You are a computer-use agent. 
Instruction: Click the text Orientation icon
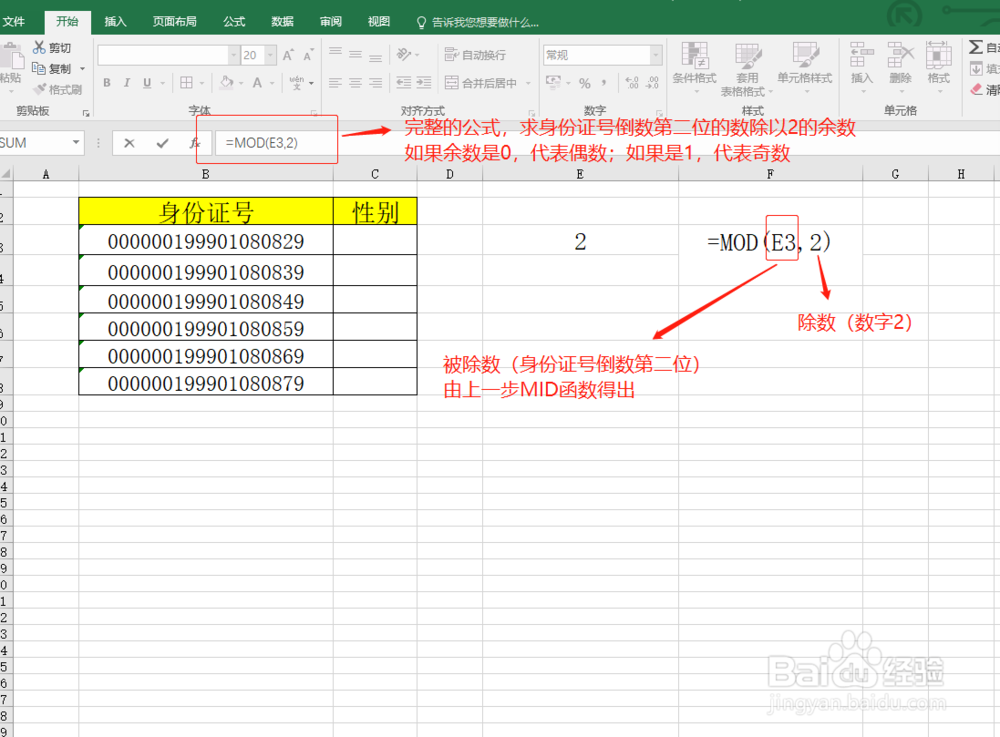pos(404,55)
